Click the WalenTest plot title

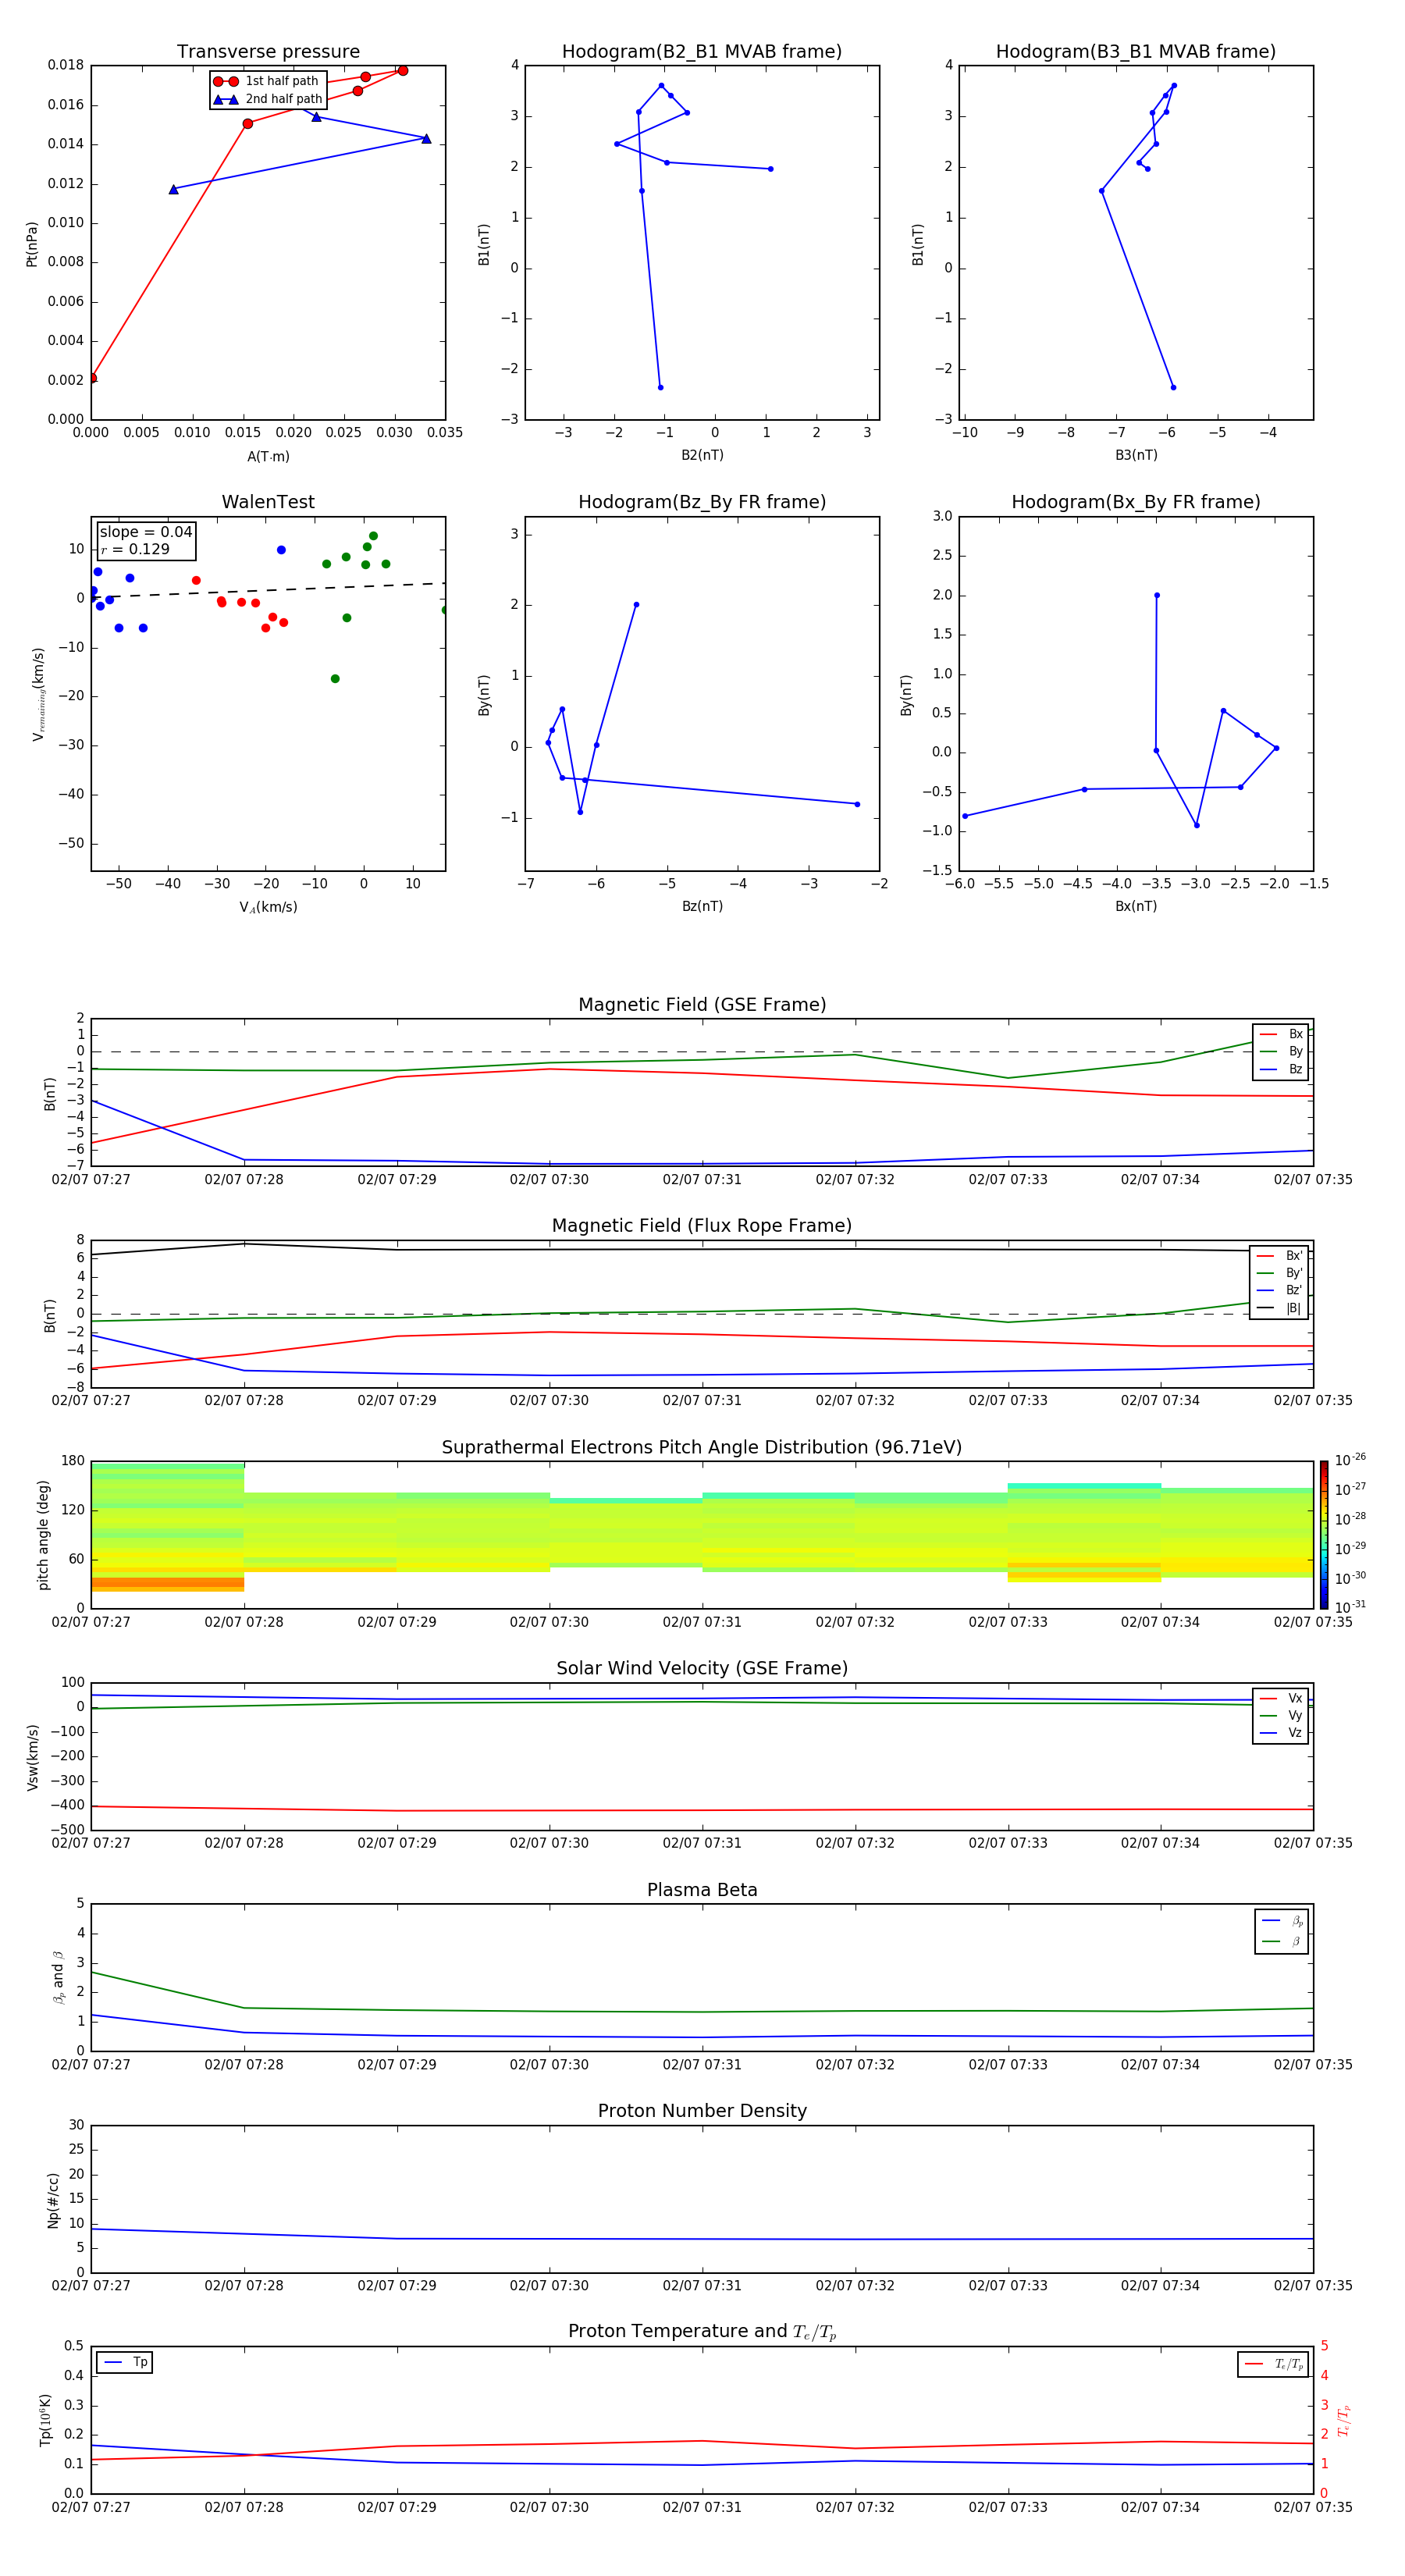(268, 502)
